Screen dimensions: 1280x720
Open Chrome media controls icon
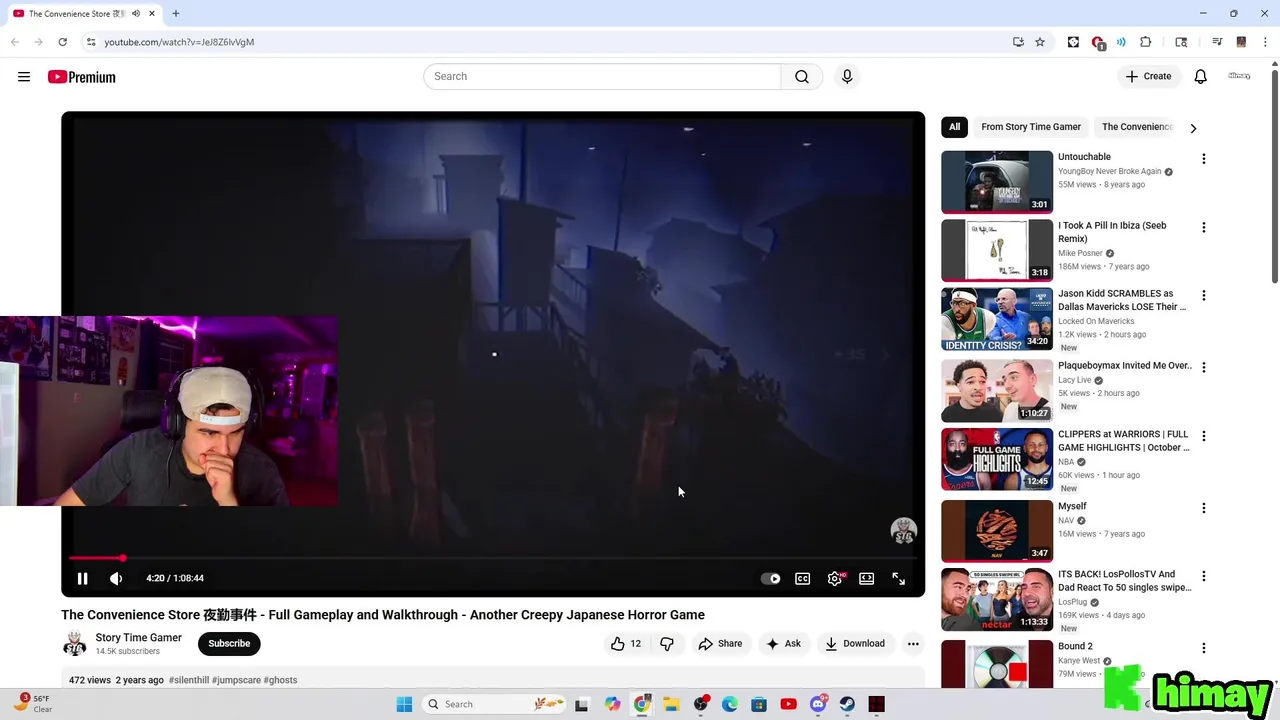click(1217, 42)
